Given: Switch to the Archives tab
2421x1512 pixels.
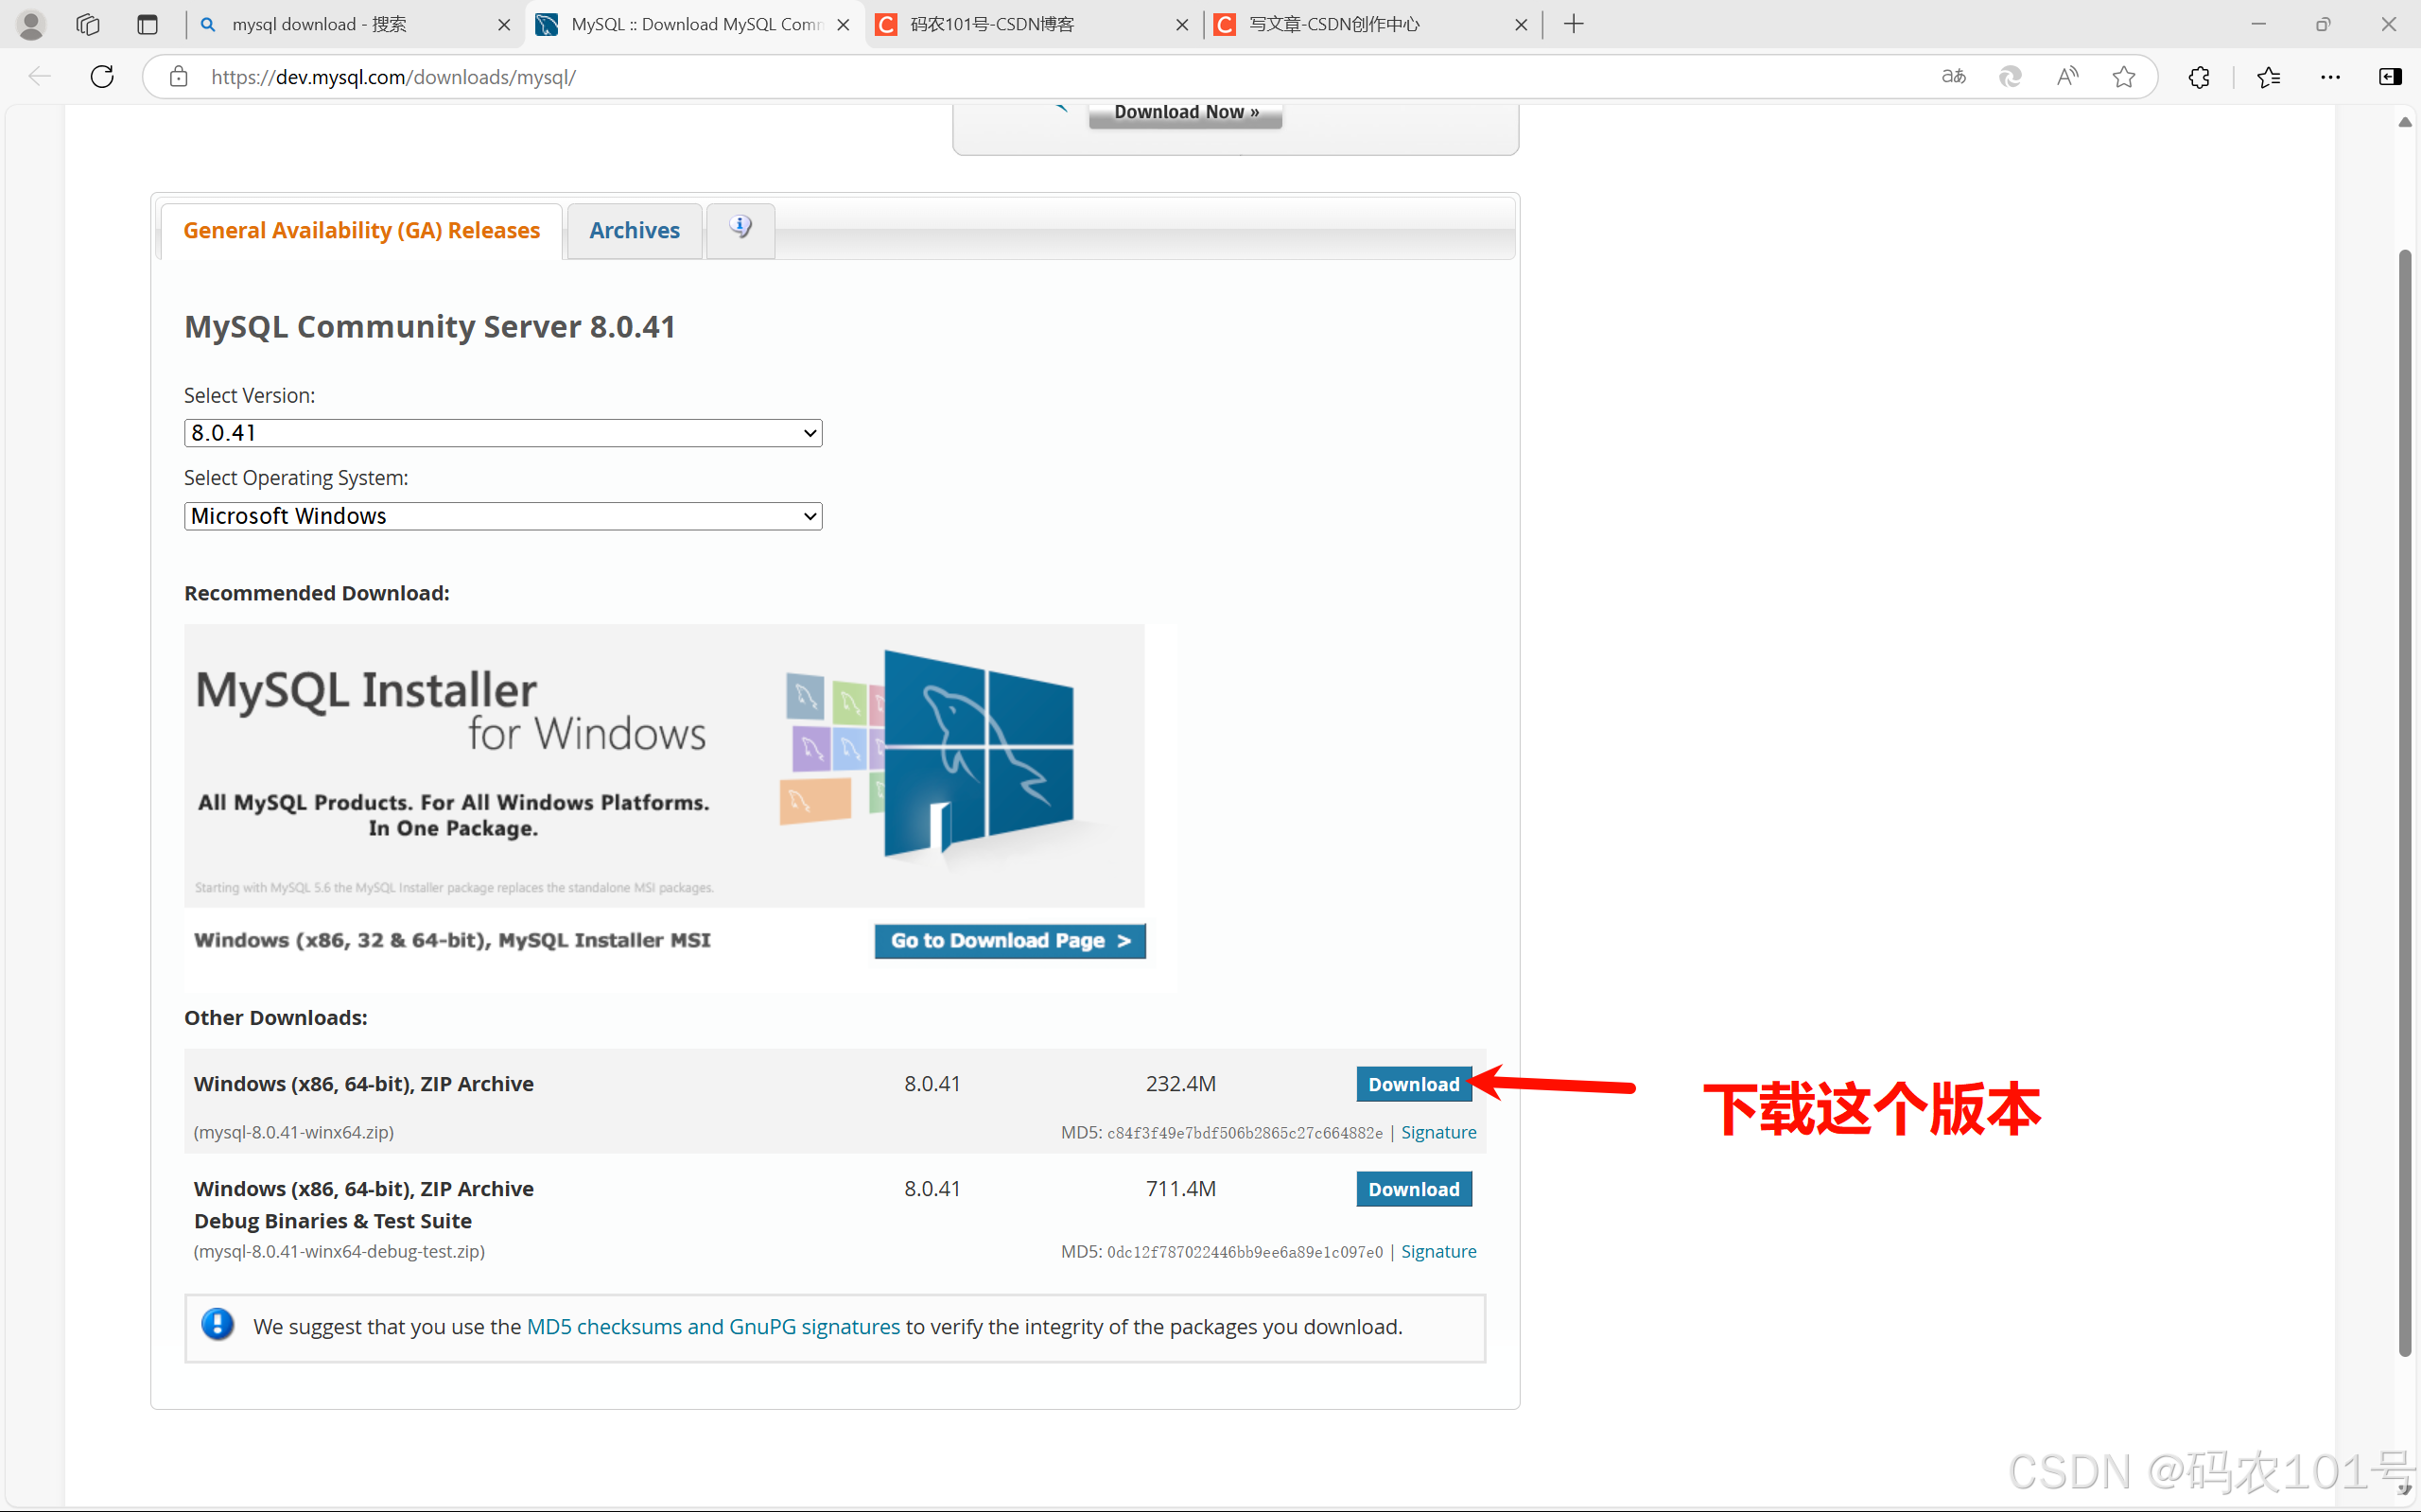Looking at the screenshot, I should tap(634, 231).
